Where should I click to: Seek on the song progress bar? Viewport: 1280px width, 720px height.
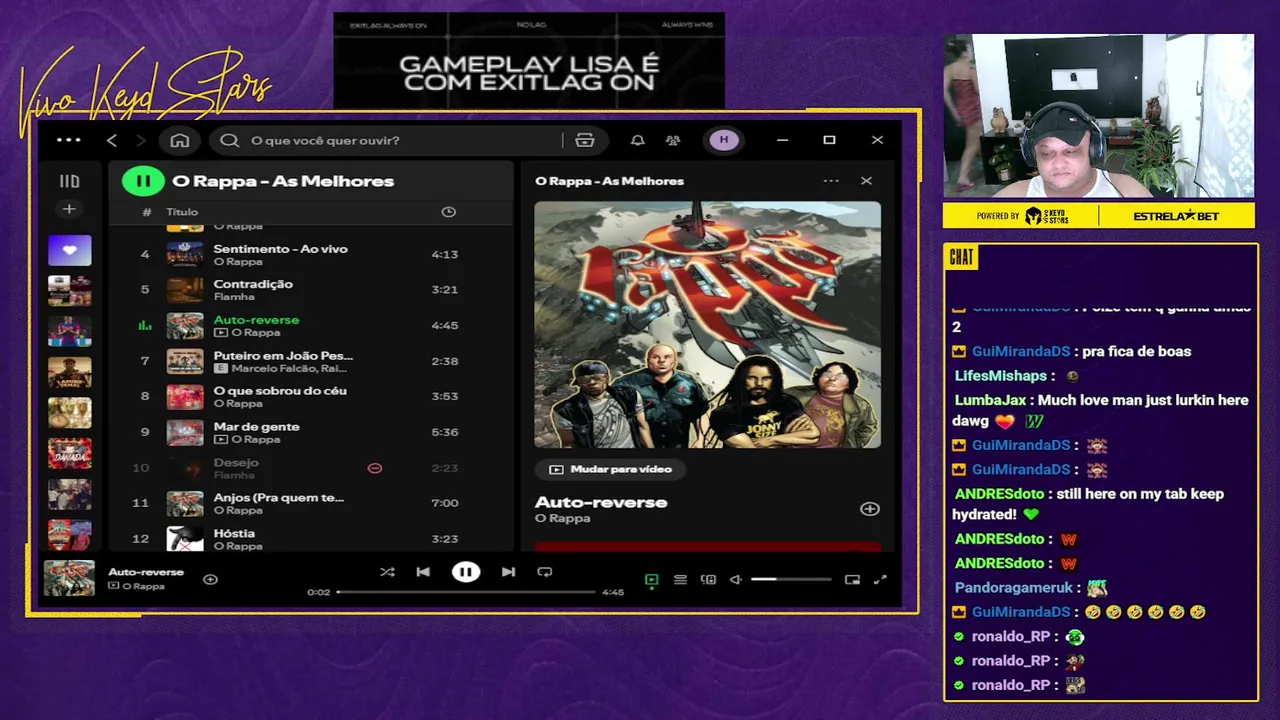pyautogui.click(x=465, y=592)
